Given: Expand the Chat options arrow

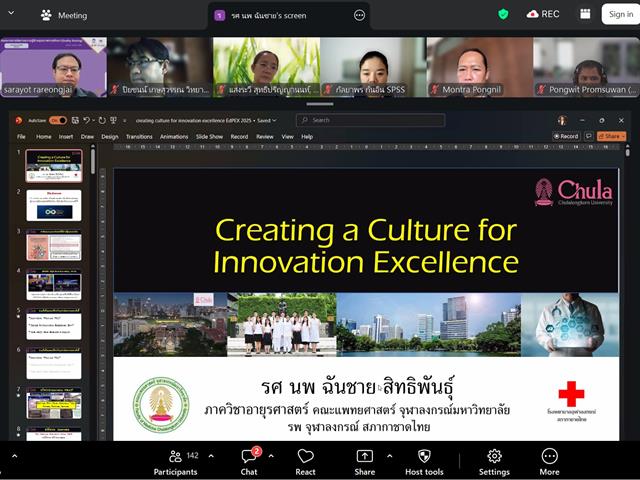Looking at the screenshot, I should click(x=271, y=456).
